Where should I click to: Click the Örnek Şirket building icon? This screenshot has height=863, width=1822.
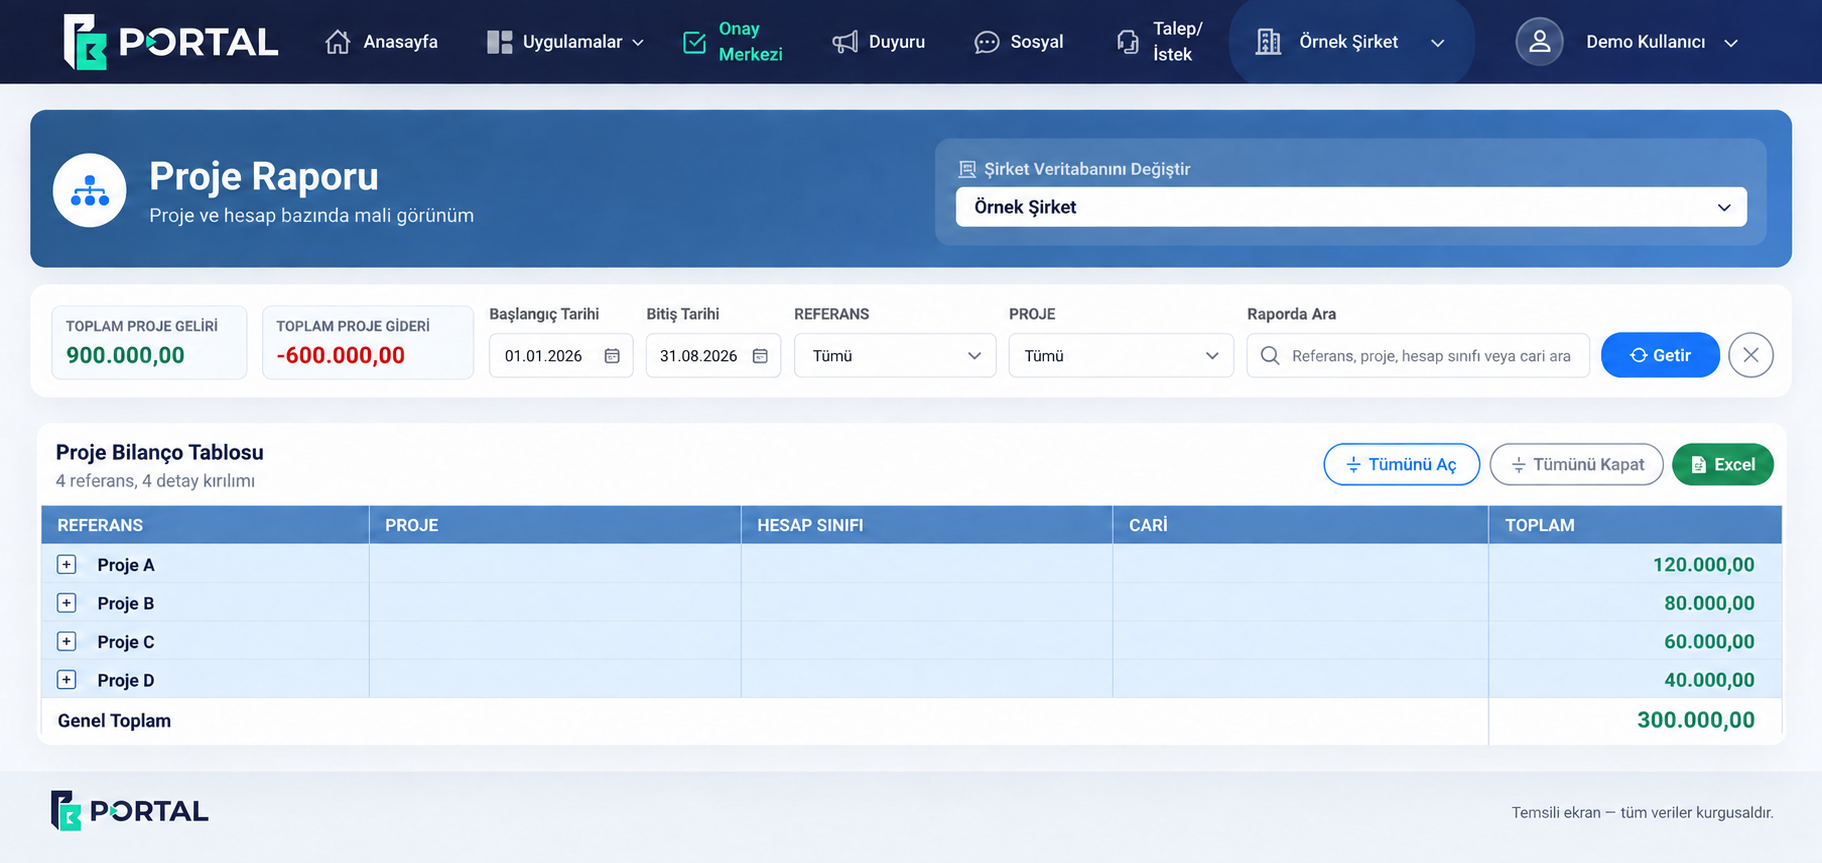[x=1268, y=42]
